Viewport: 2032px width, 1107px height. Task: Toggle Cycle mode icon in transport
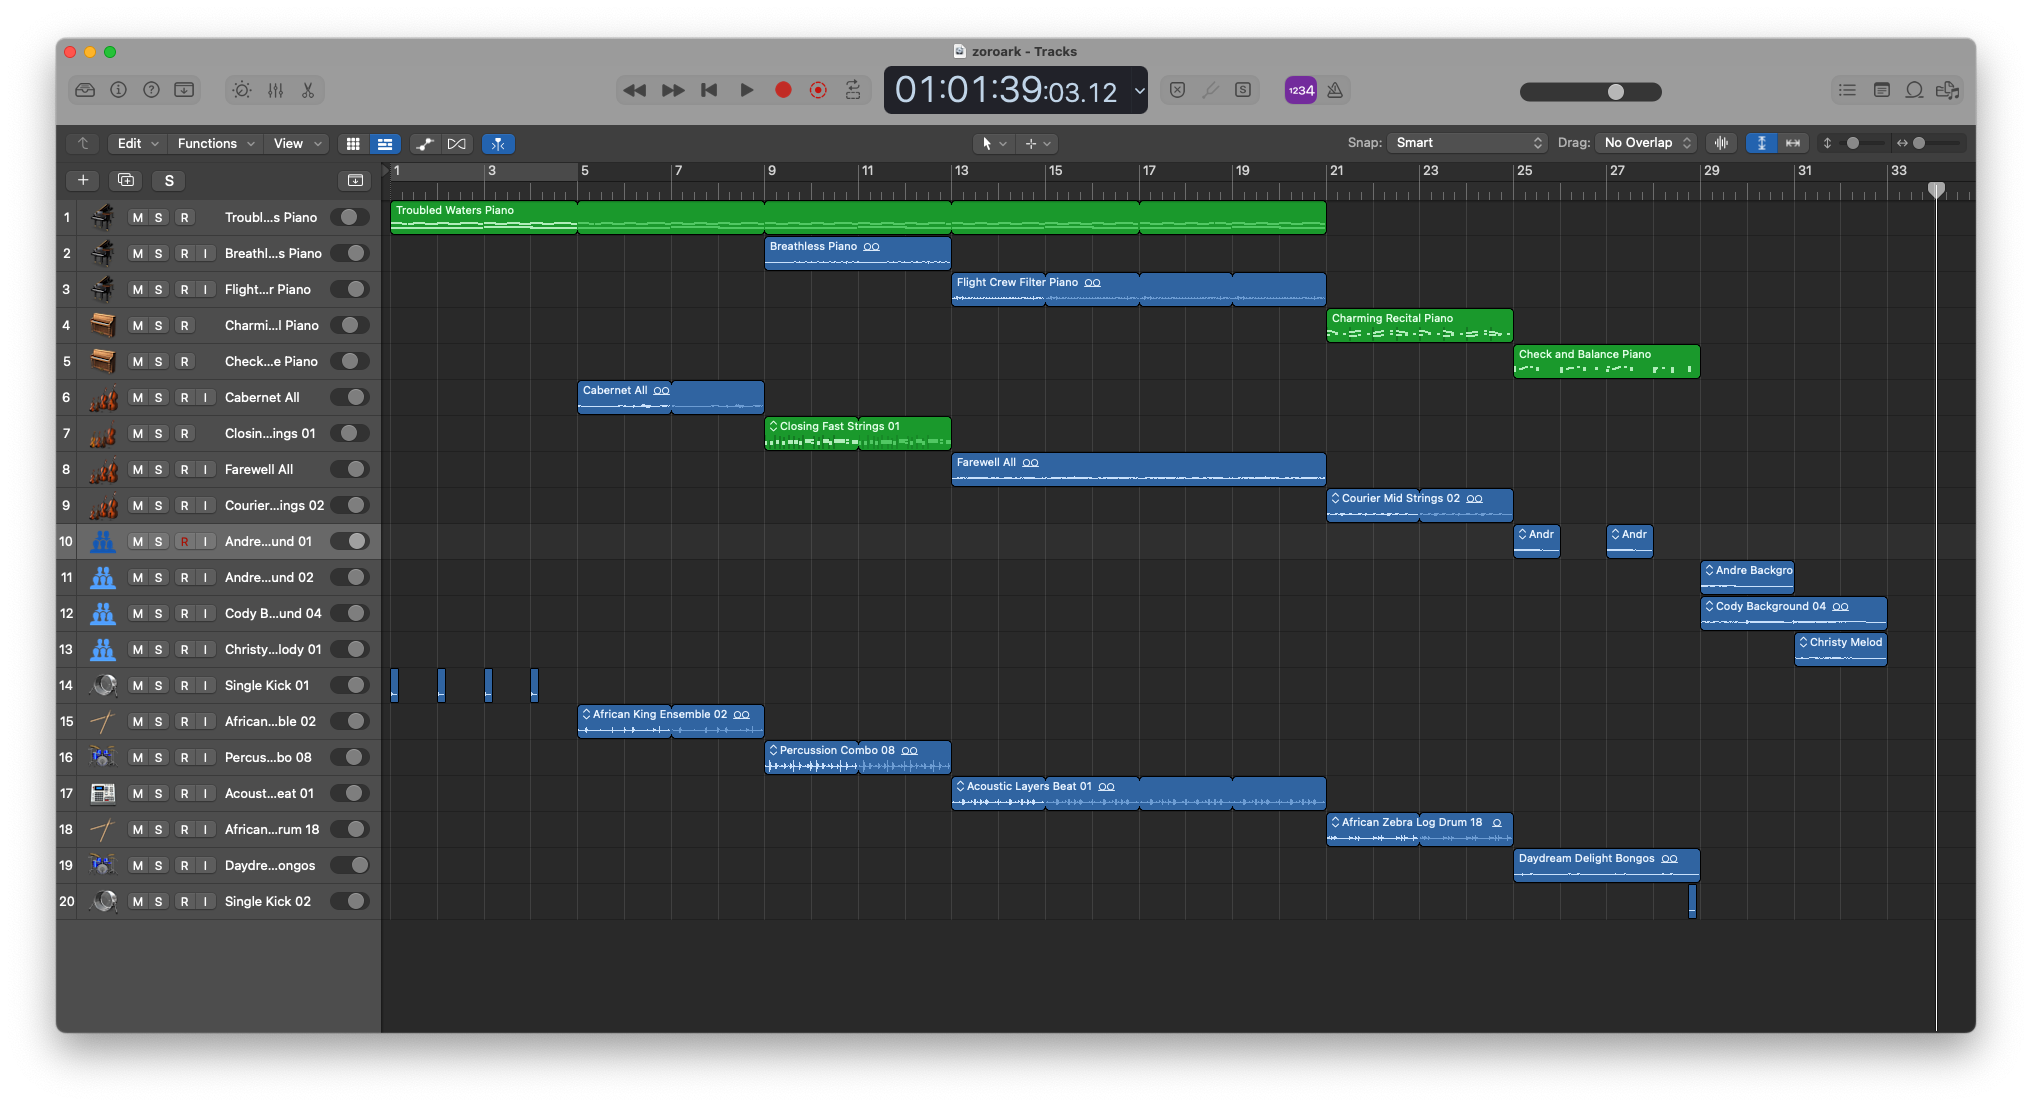coord(853,90)
